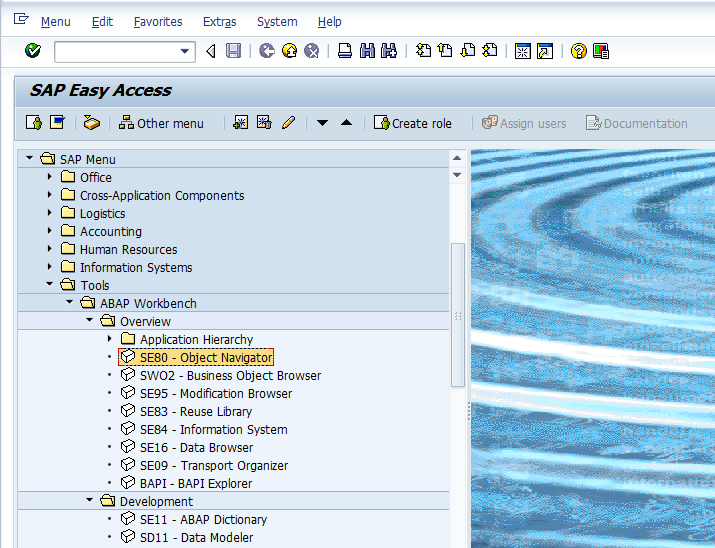Click the green Enter checkmark icon

point(32,51)
